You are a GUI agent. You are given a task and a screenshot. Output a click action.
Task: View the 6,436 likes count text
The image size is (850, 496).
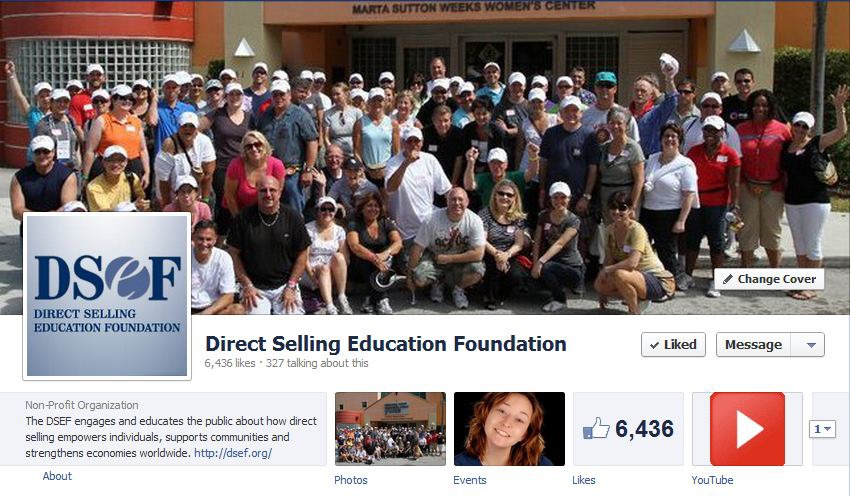tap(230, 363)
